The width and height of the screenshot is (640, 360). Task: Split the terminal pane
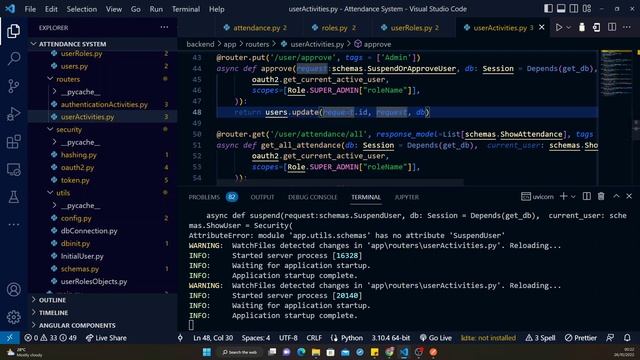(x=587, y=196)
